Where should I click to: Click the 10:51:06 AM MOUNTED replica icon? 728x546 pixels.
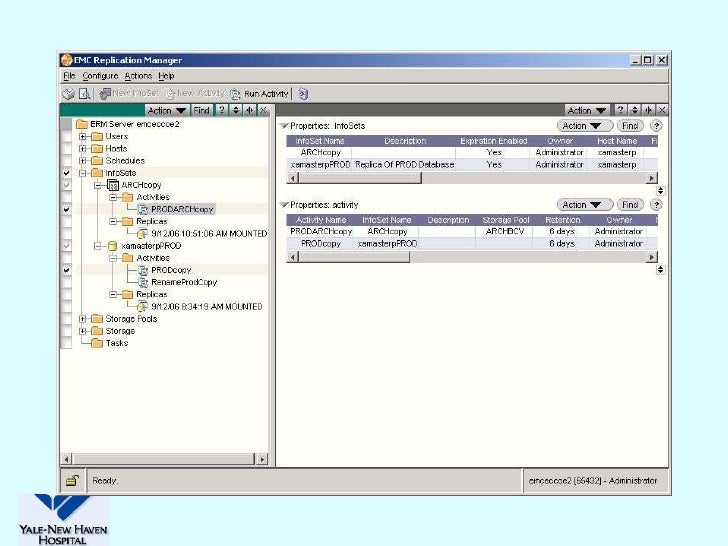coord(143,234)
